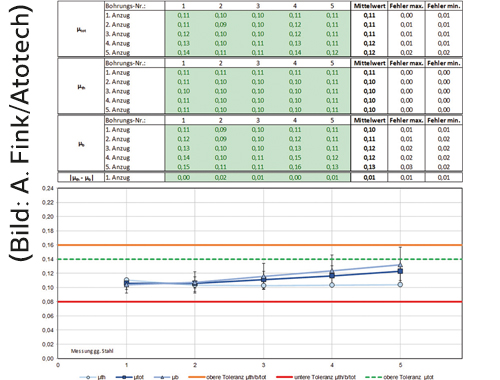This screenshot has width=500, height=380.
Task: Click the green dashed tolerance line in chart
Action: click(x=260, y=259)
